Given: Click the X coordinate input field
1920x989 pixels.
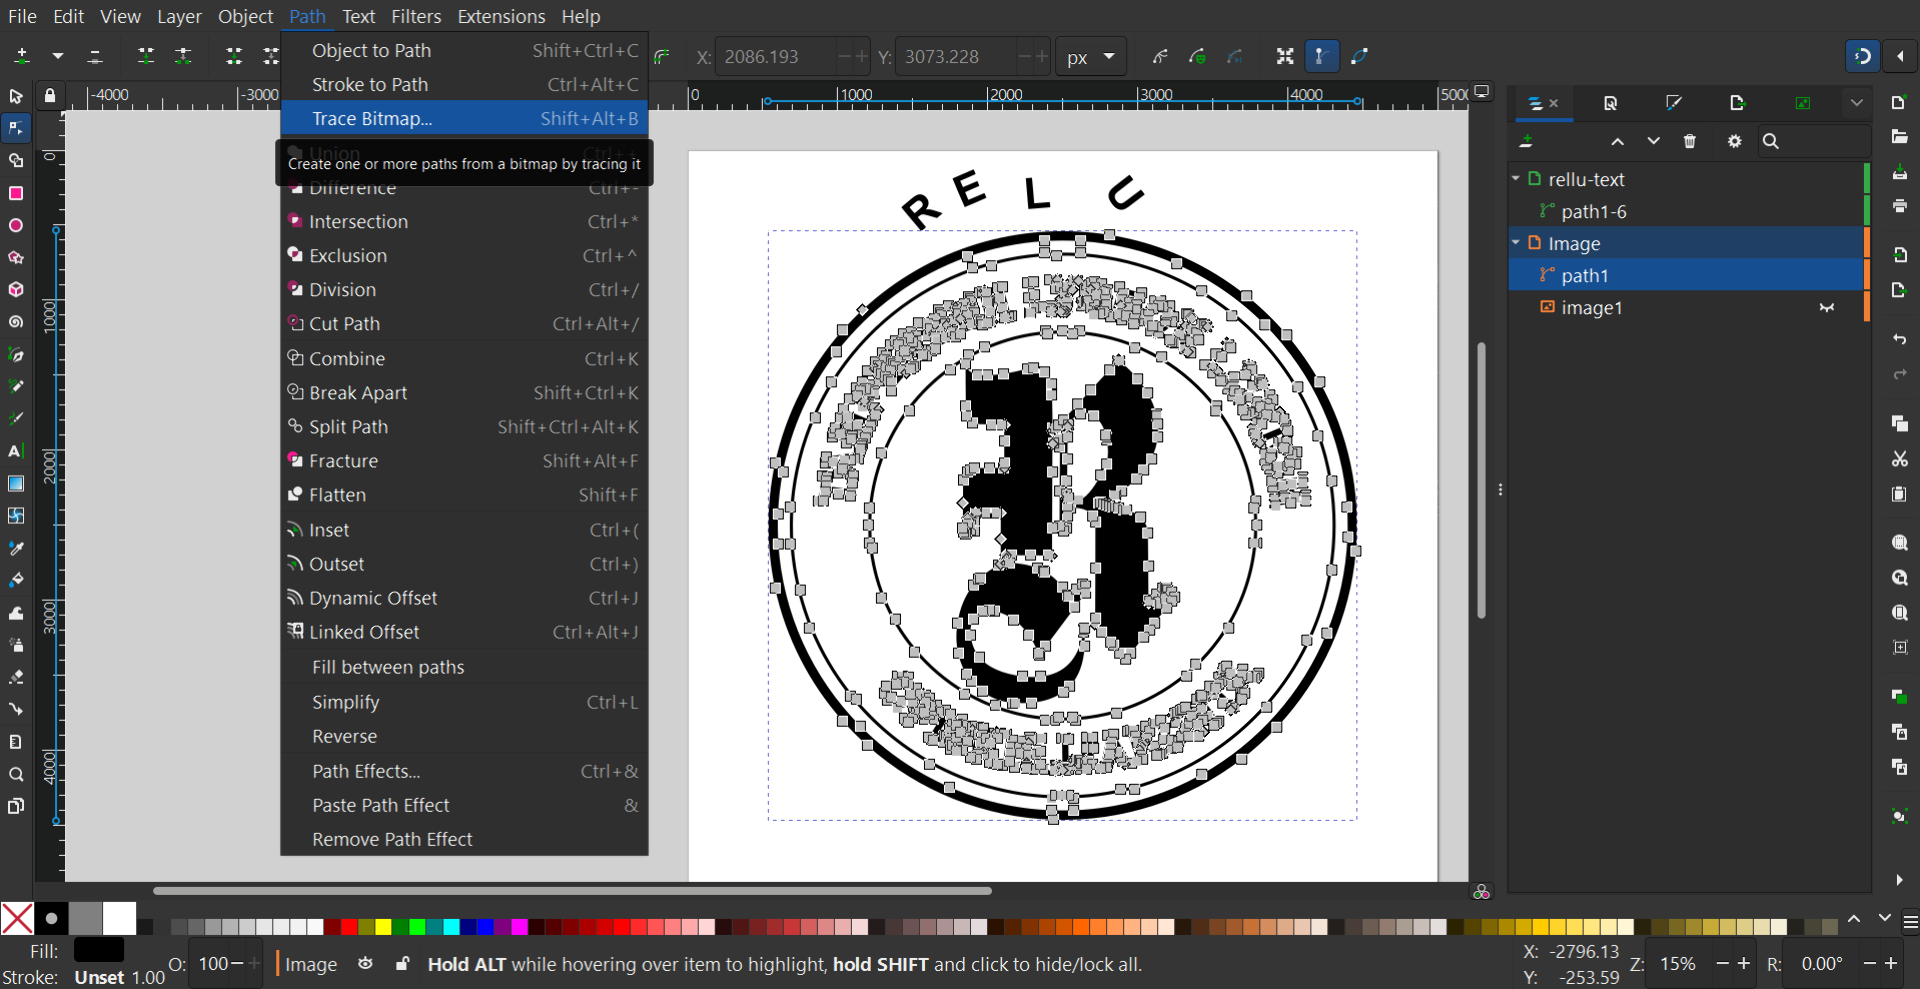Looking at the screenshot, I should (x=775, y=57).
